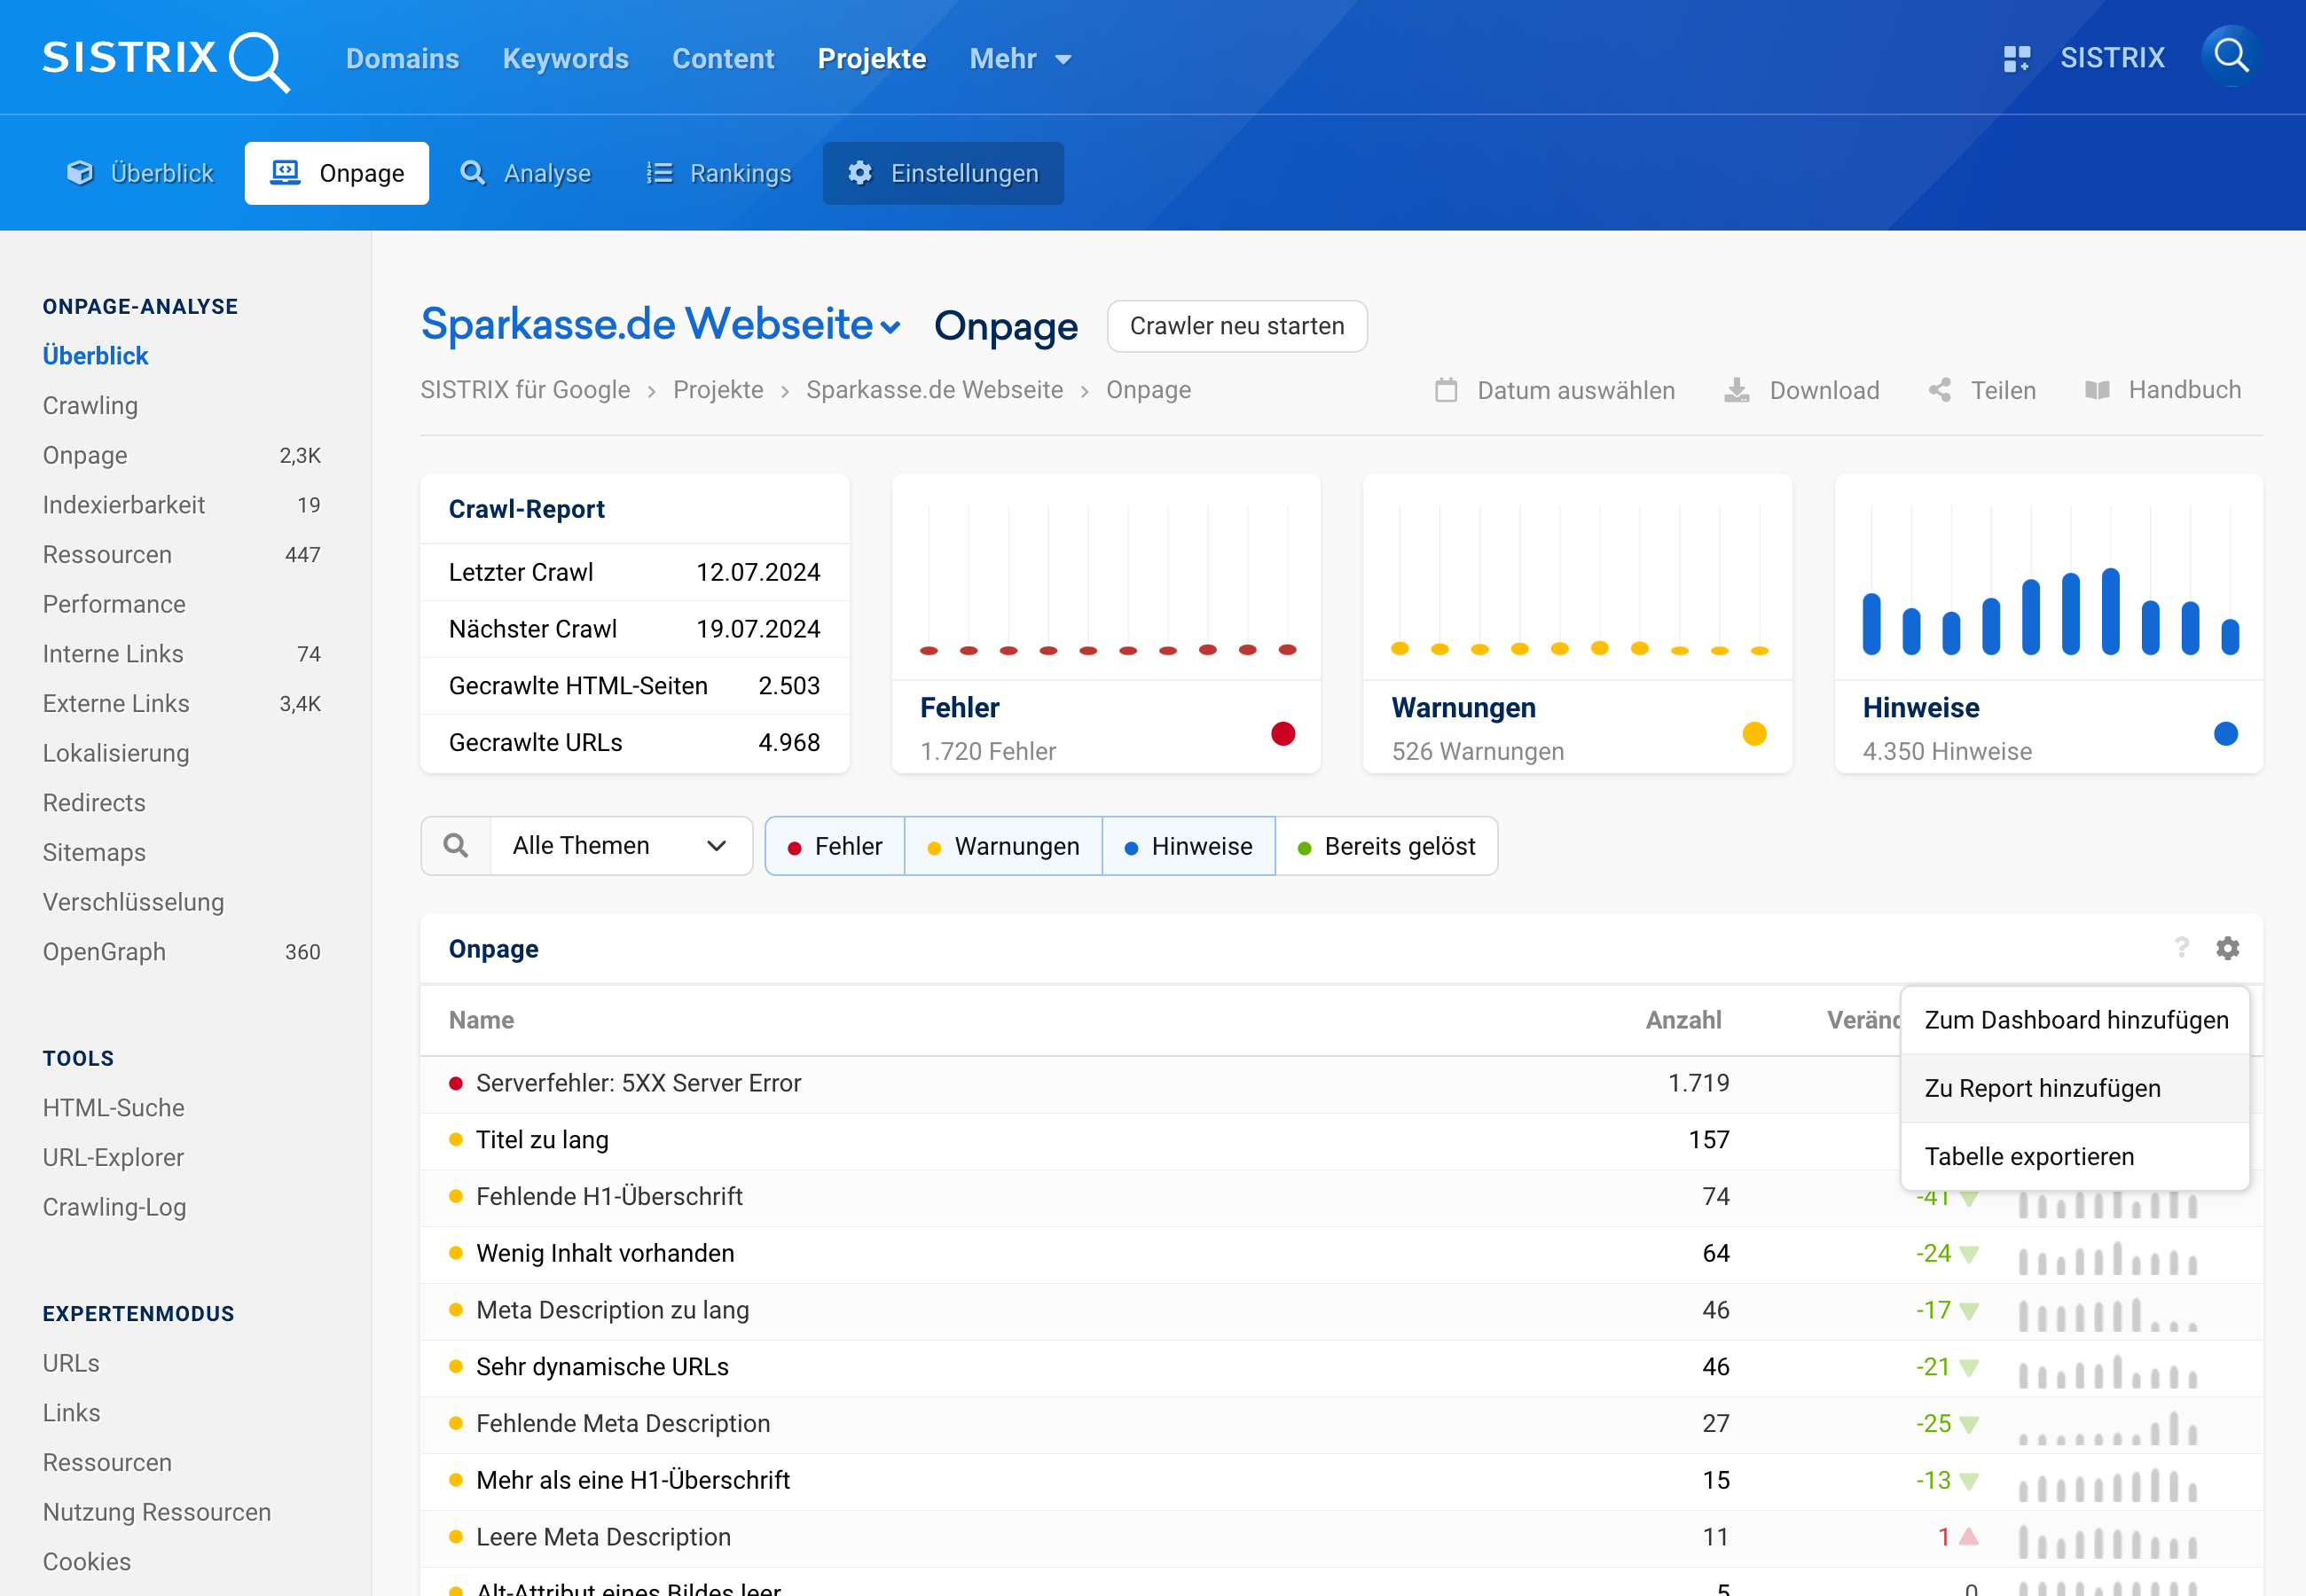Open Externe Links in the sidebar
The height and width of the screenshot is (1596, 2306).
[x=116, y=703]
